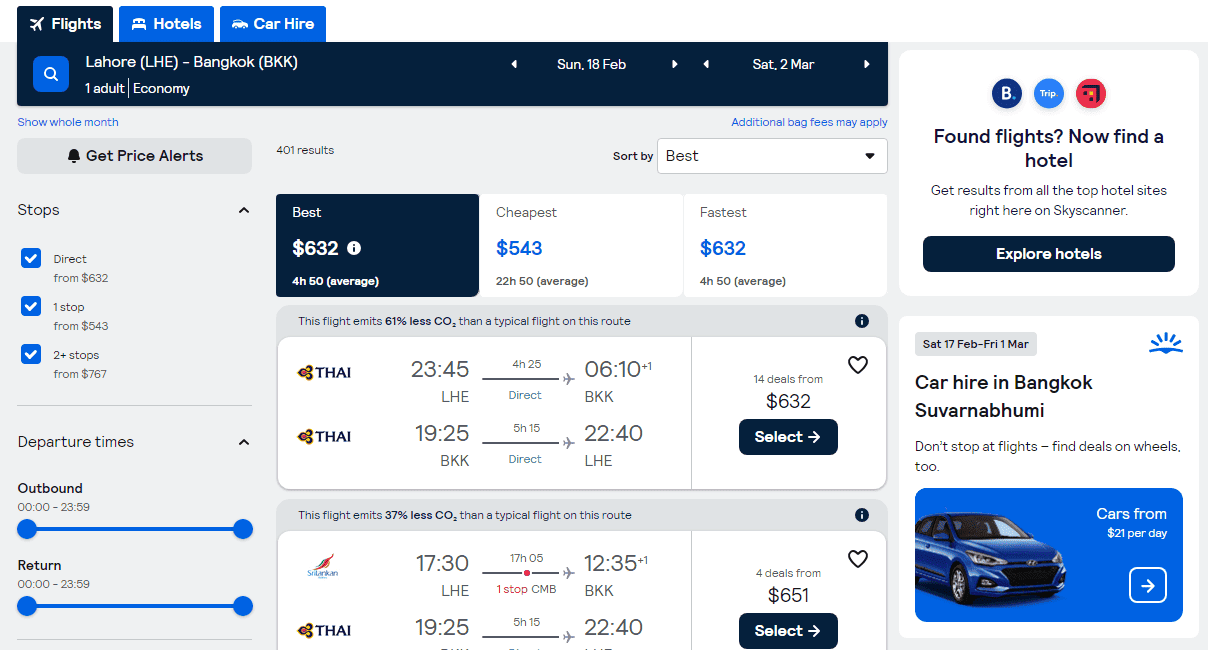Image resolution: width=1208 pixels, height=650 pixels.
Task: Click Outbound slider left handle
Action: [27, 529]
